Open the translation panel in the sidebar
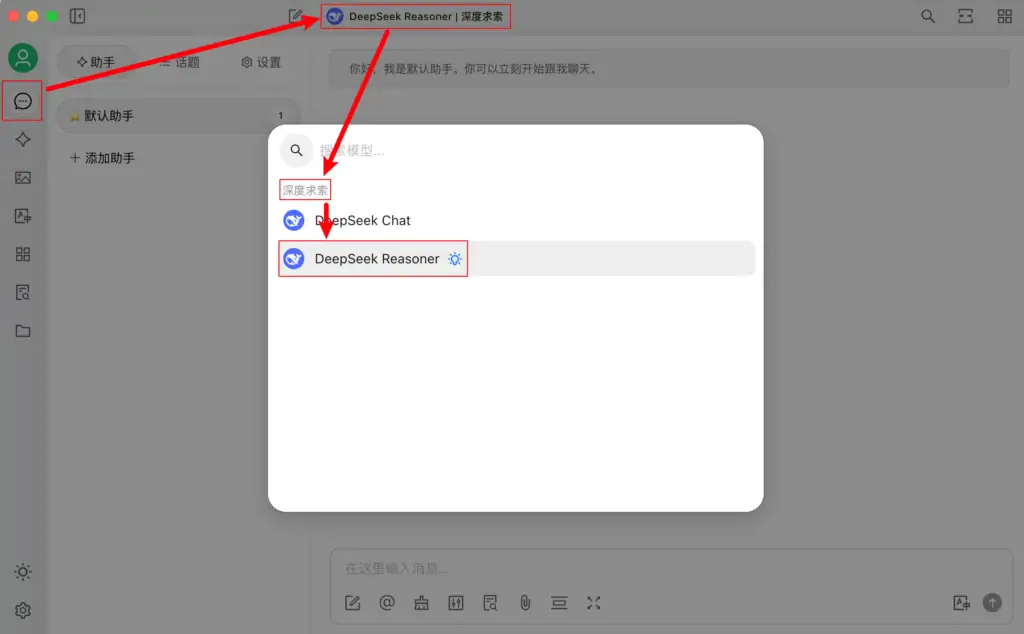1024x634 pixels. coord(22,216)
